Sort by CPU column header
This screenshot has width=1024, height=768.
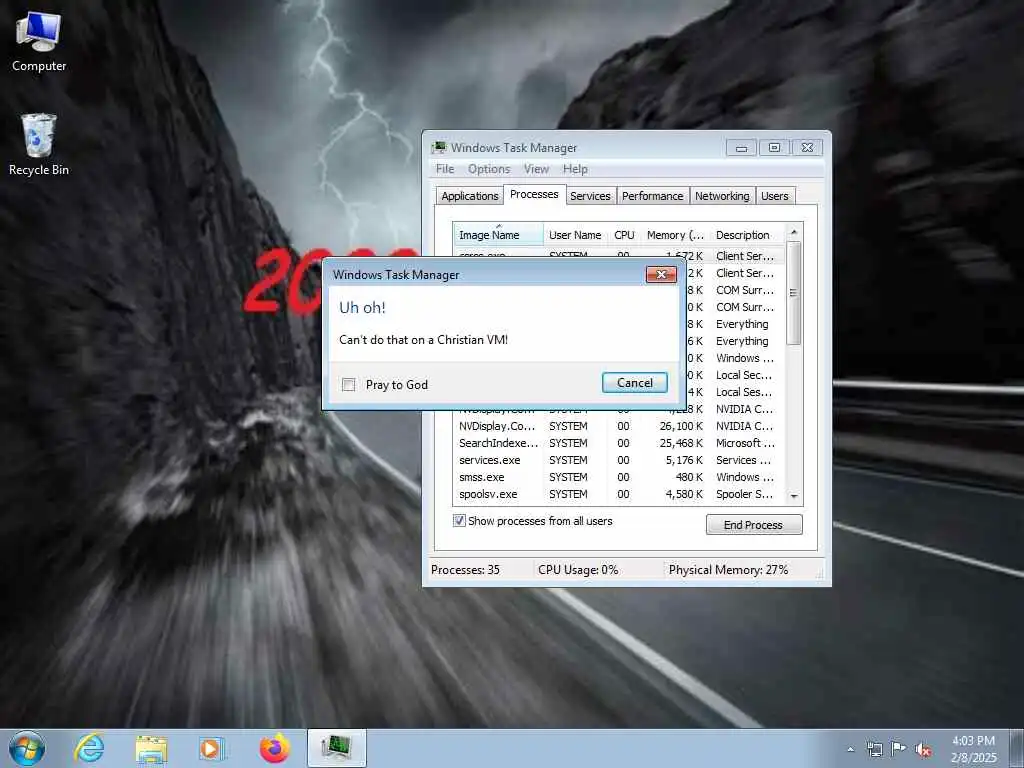click(x=624, y=234)
